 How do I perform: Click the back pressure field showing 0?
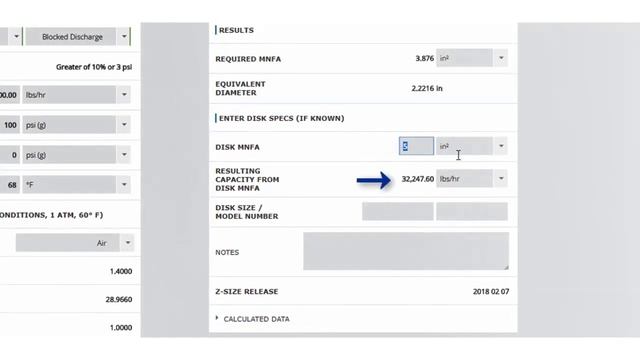click(x=9, y=155)
